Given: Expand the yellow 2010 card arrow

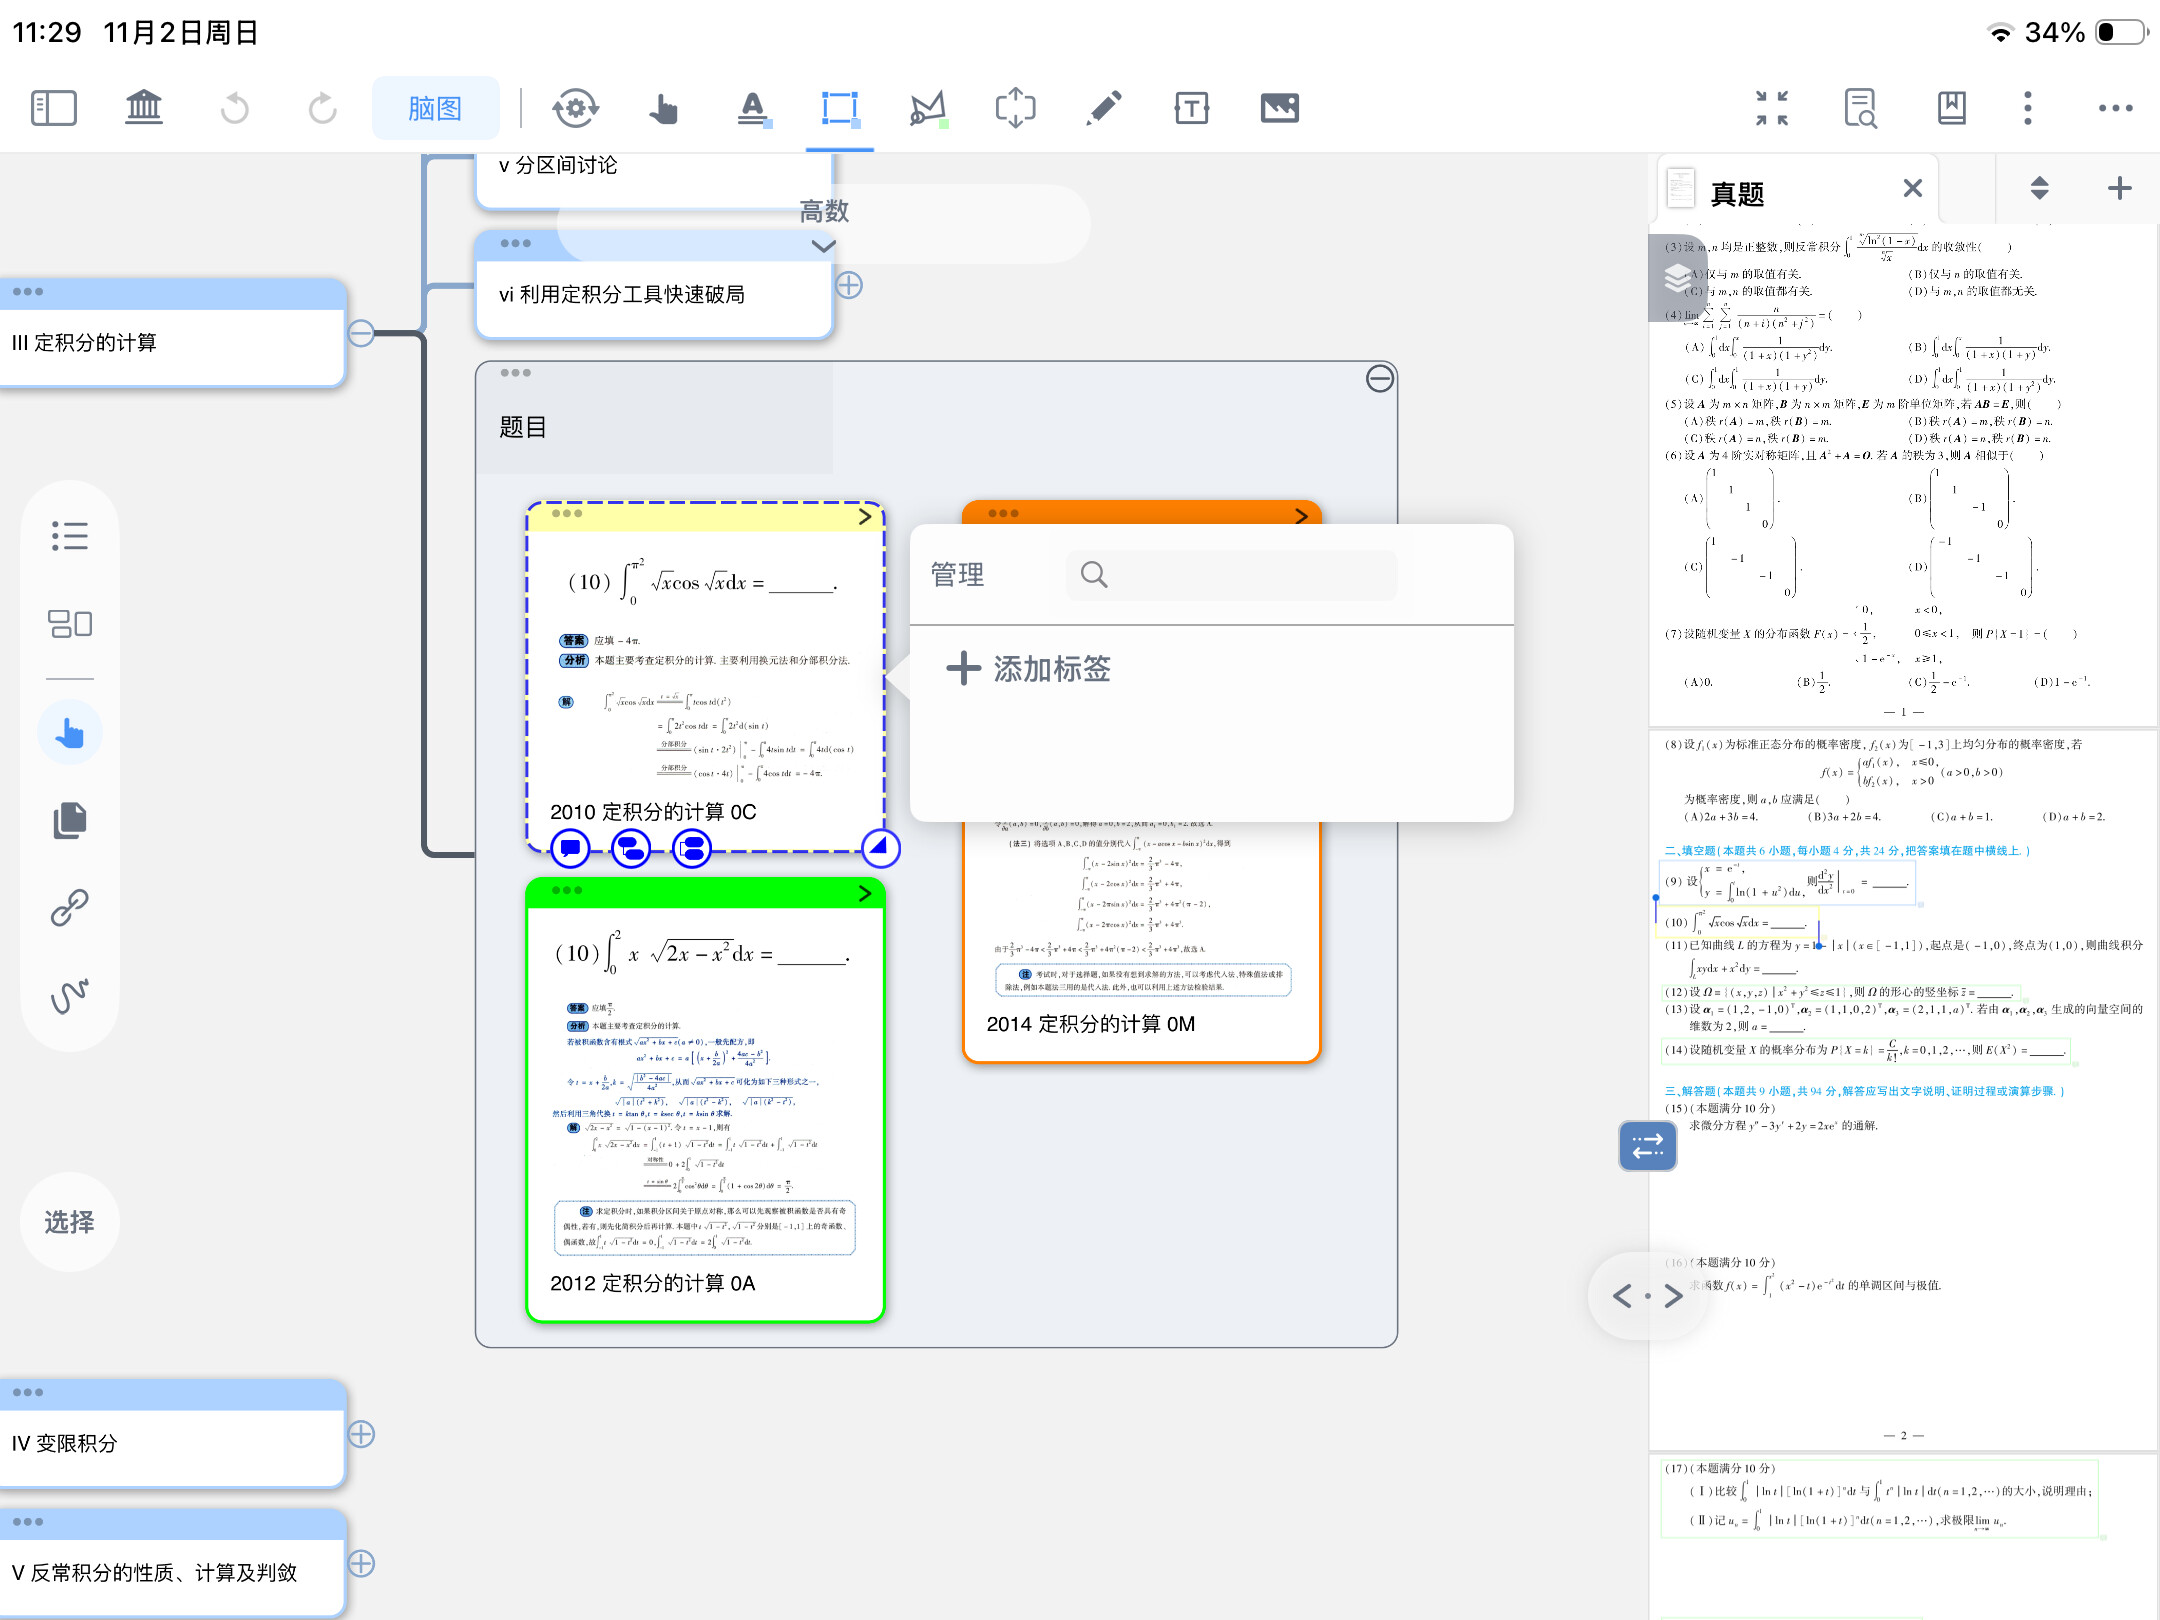Looking at the screenshot, I should (x=865, y=517).
